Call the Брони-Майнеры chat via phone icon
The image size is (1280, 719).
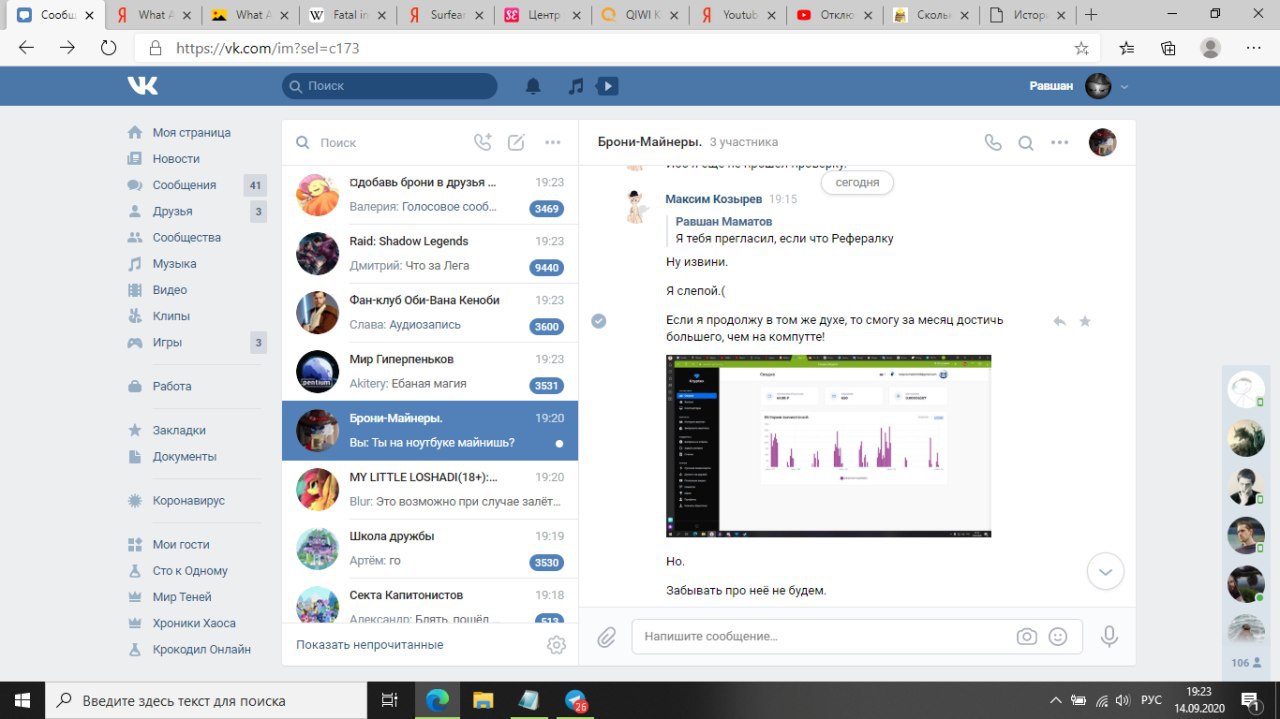tap(993, 142)
